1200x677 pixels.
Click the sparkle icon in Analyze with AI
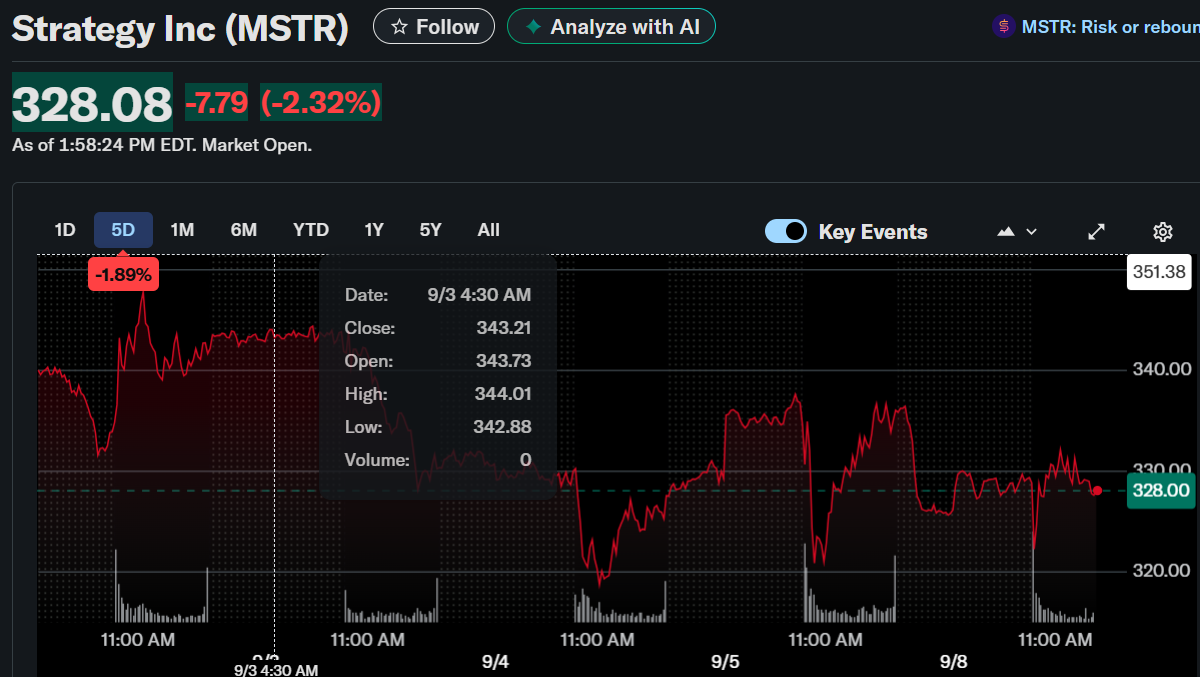[534, 27]
